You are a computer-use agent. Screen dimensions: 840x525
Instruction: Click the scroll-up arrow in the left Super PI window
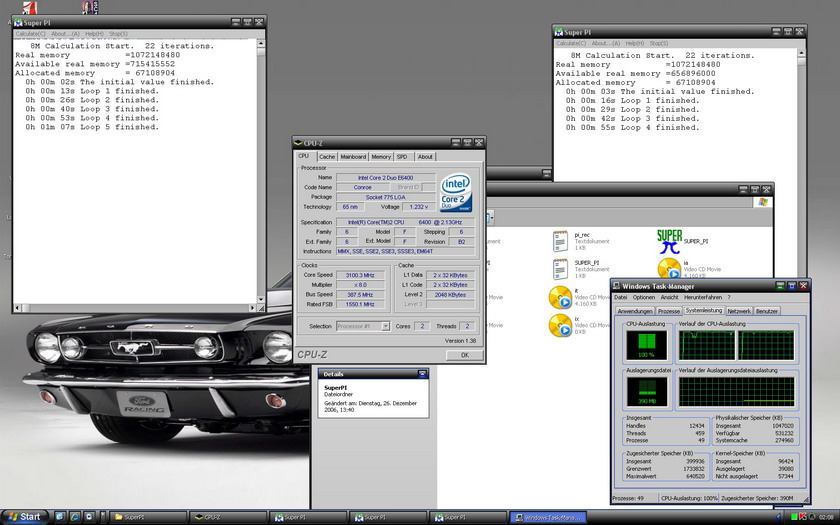click(261, 44)
